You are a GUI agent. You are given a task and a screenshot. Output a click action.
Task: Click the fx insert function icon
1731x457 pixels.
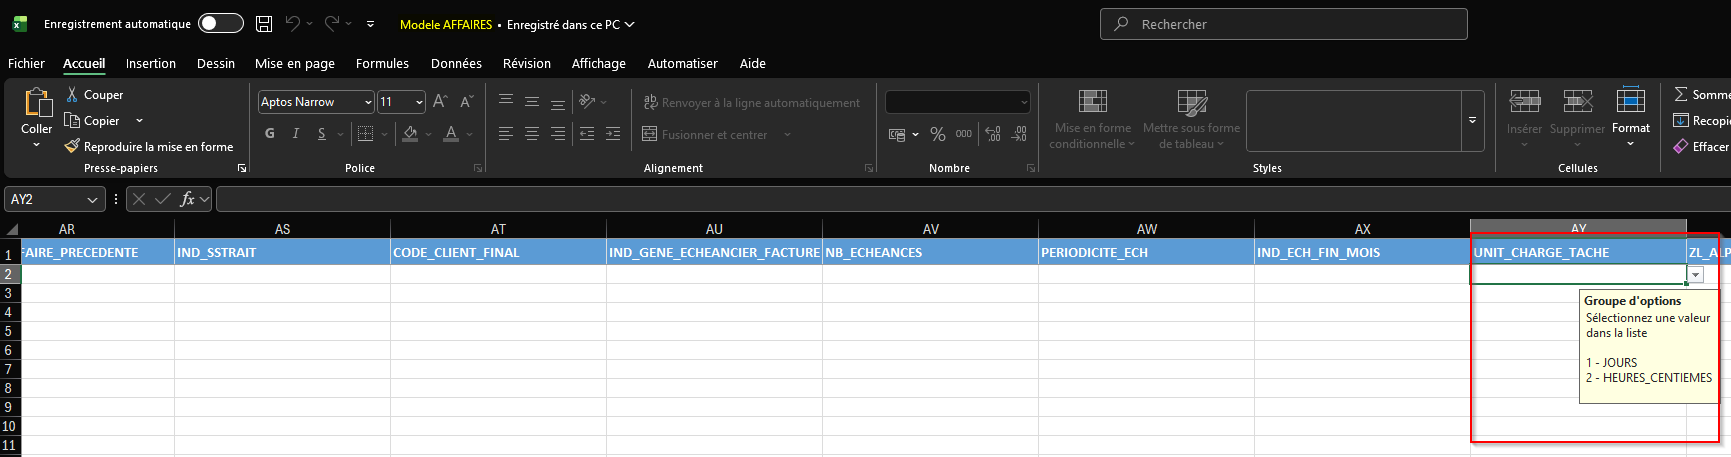pos(187,199)
